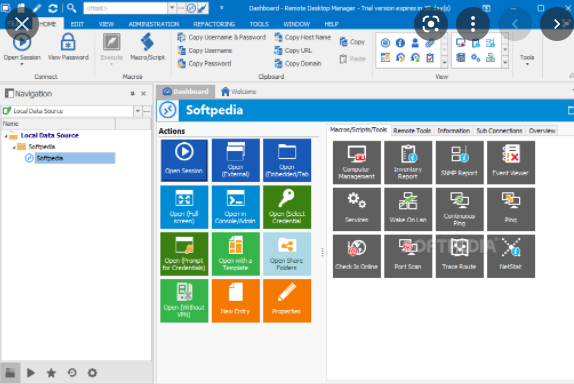The height and width of the screenshot is (384, 574).
Task: Select the Open with a Template tile
Action: (236, 254)
